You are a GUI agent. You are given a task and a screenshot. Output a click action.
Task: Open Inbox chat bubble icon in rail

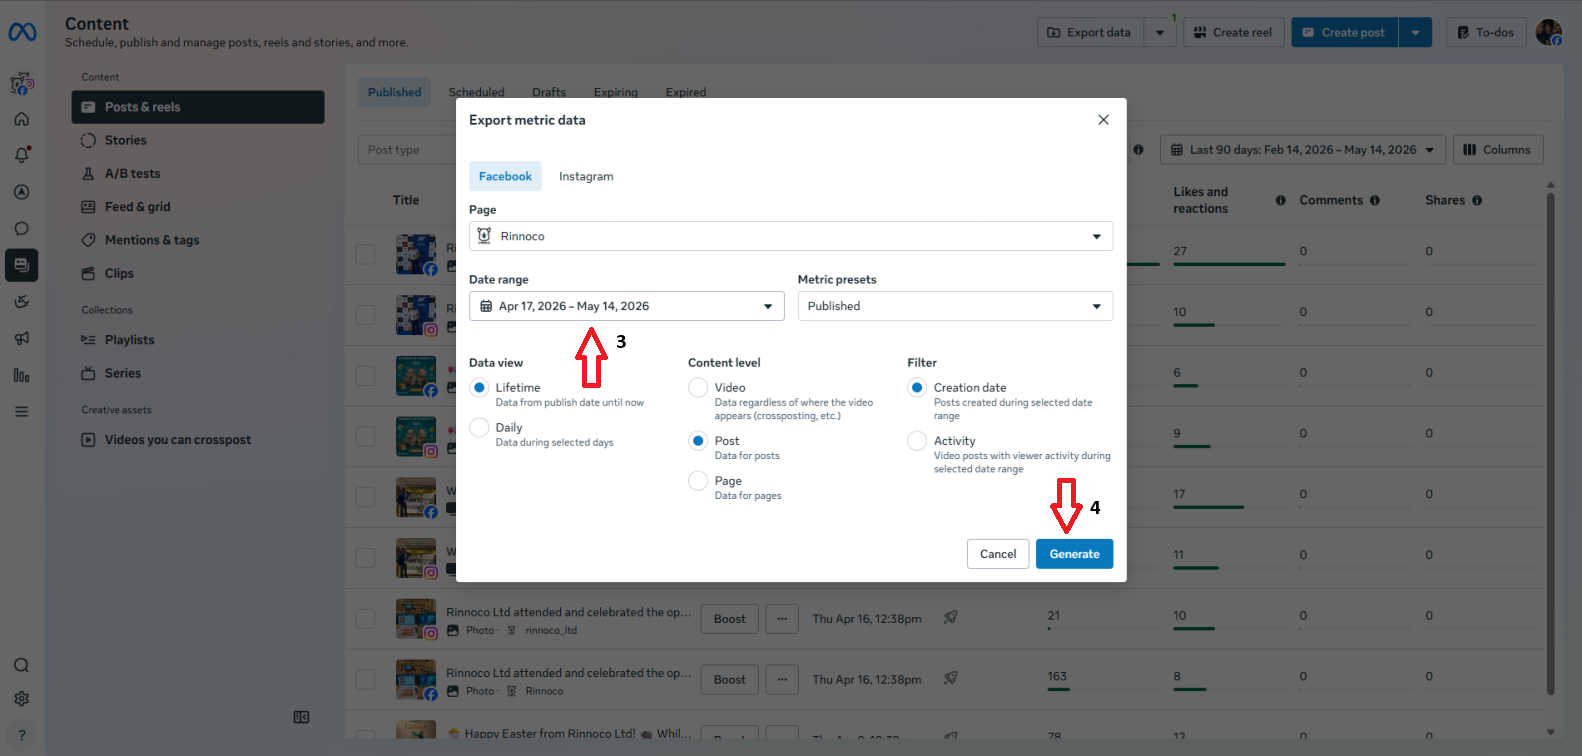click(x=21, y=229)
